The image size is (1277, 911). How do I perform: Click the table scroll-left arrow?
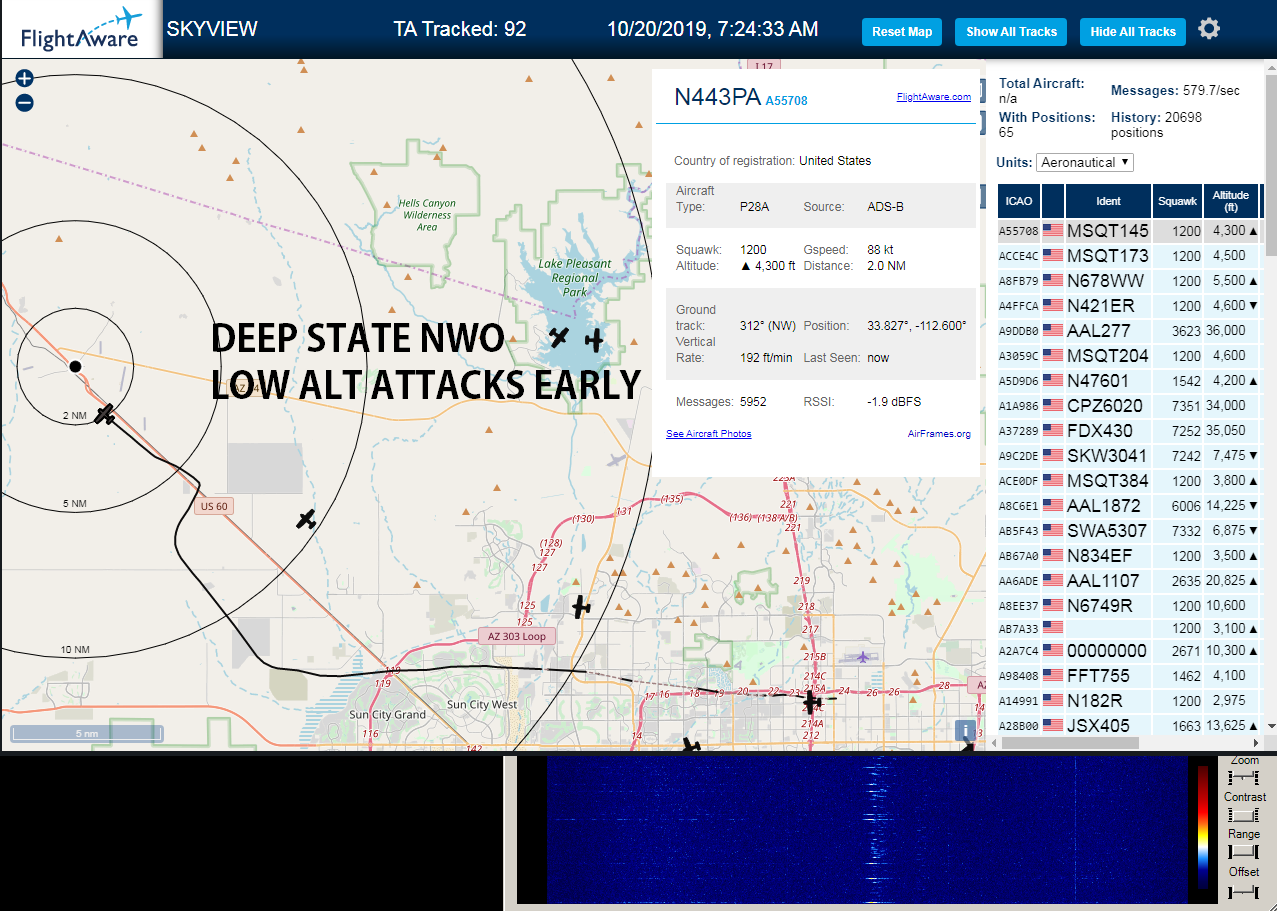(992, 743)
